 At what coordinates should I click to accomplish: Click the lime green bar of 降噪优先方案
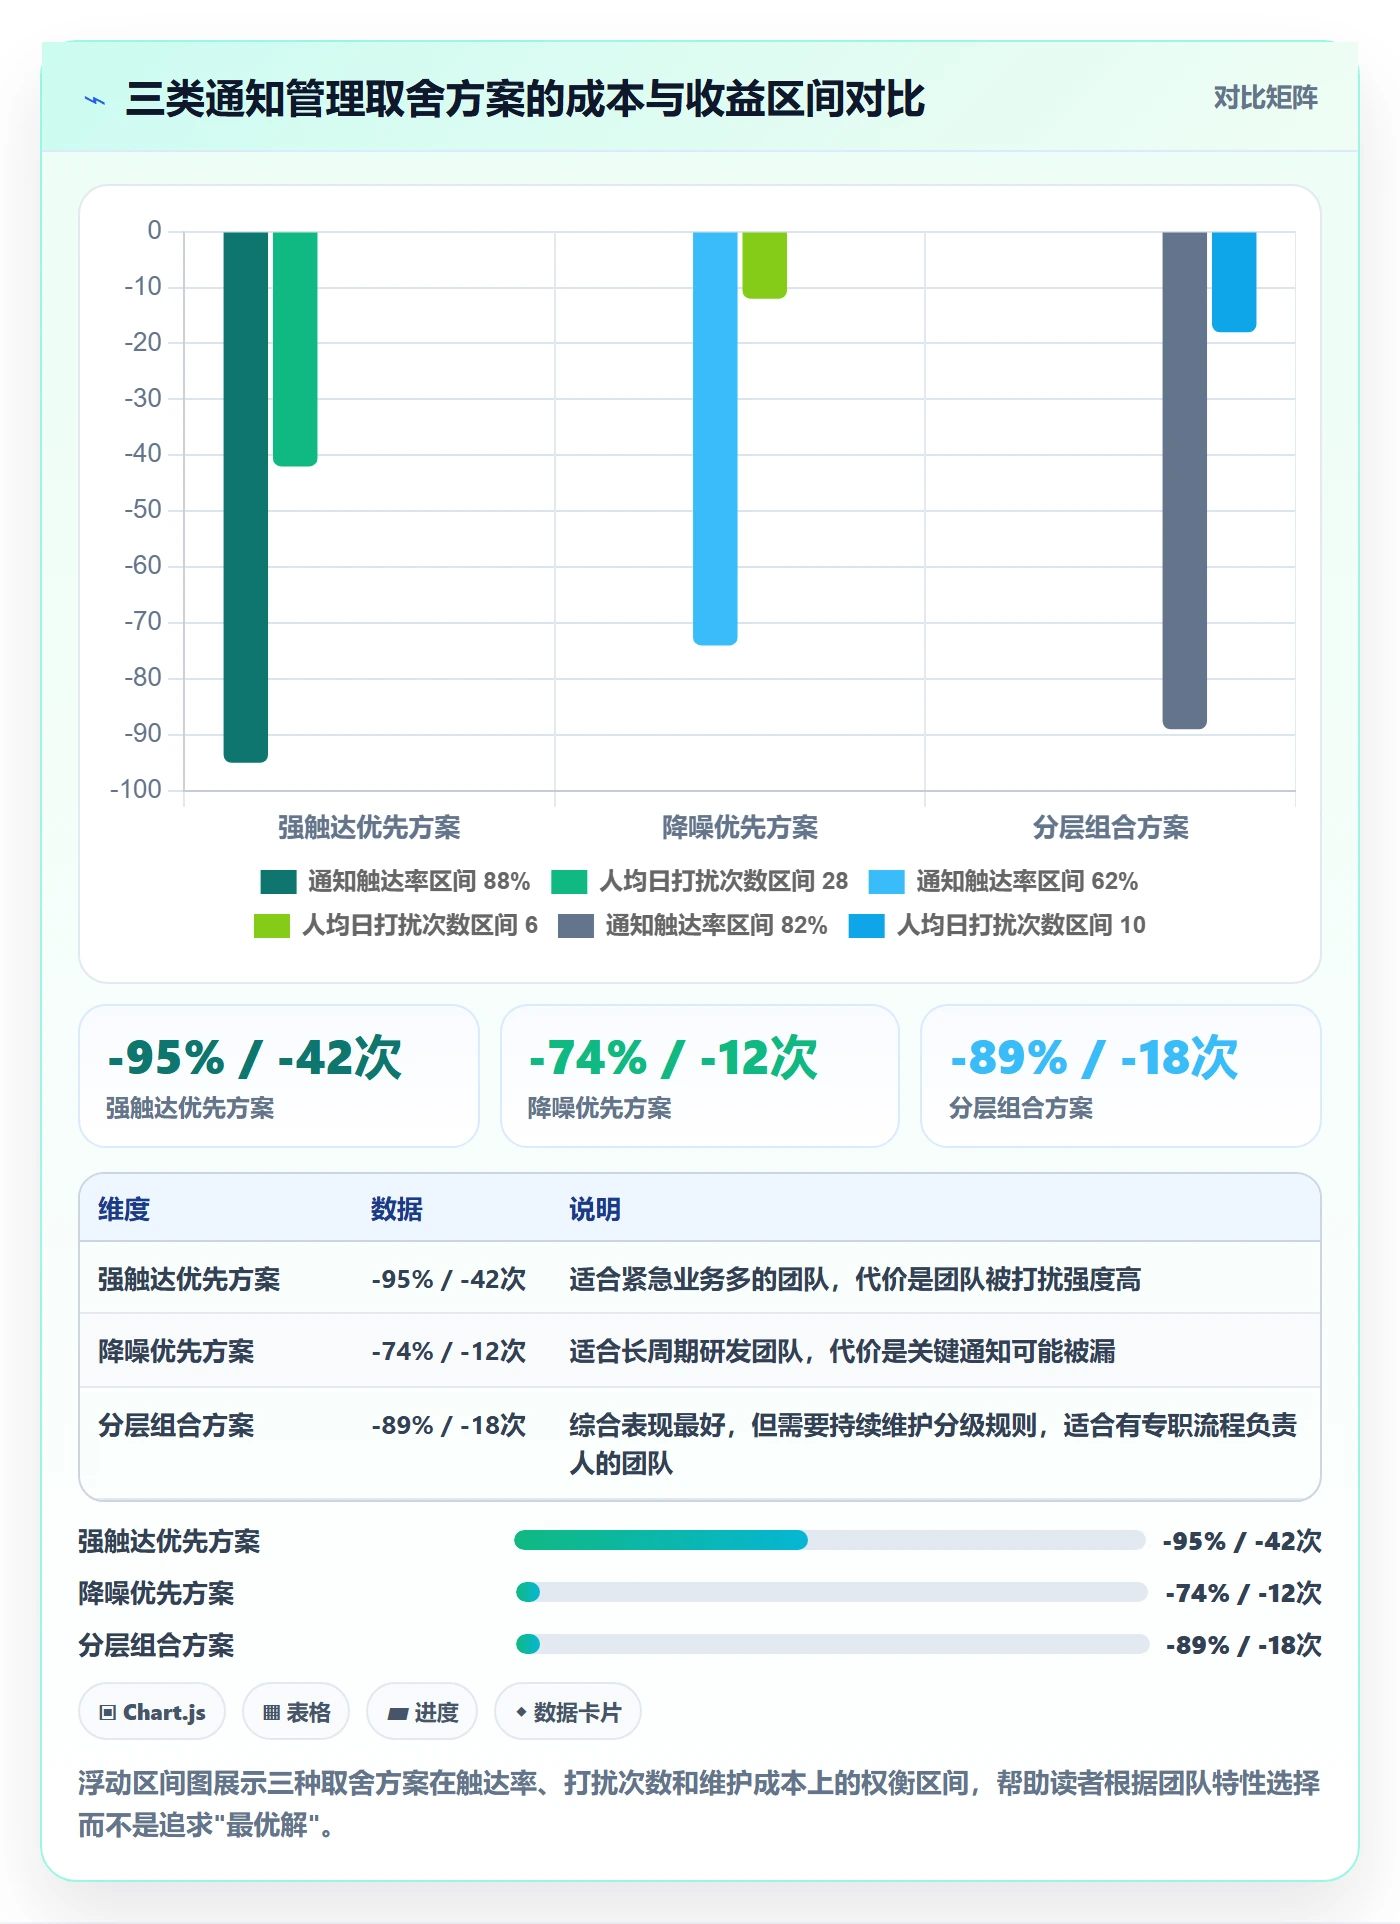tap(764, 265)
